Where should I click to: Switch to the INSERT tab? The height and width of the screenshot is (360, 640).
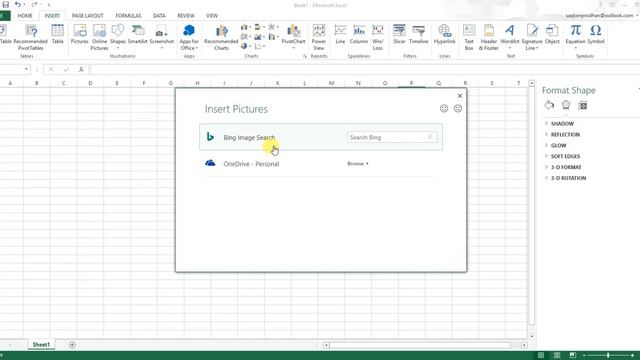coord(52,16)
